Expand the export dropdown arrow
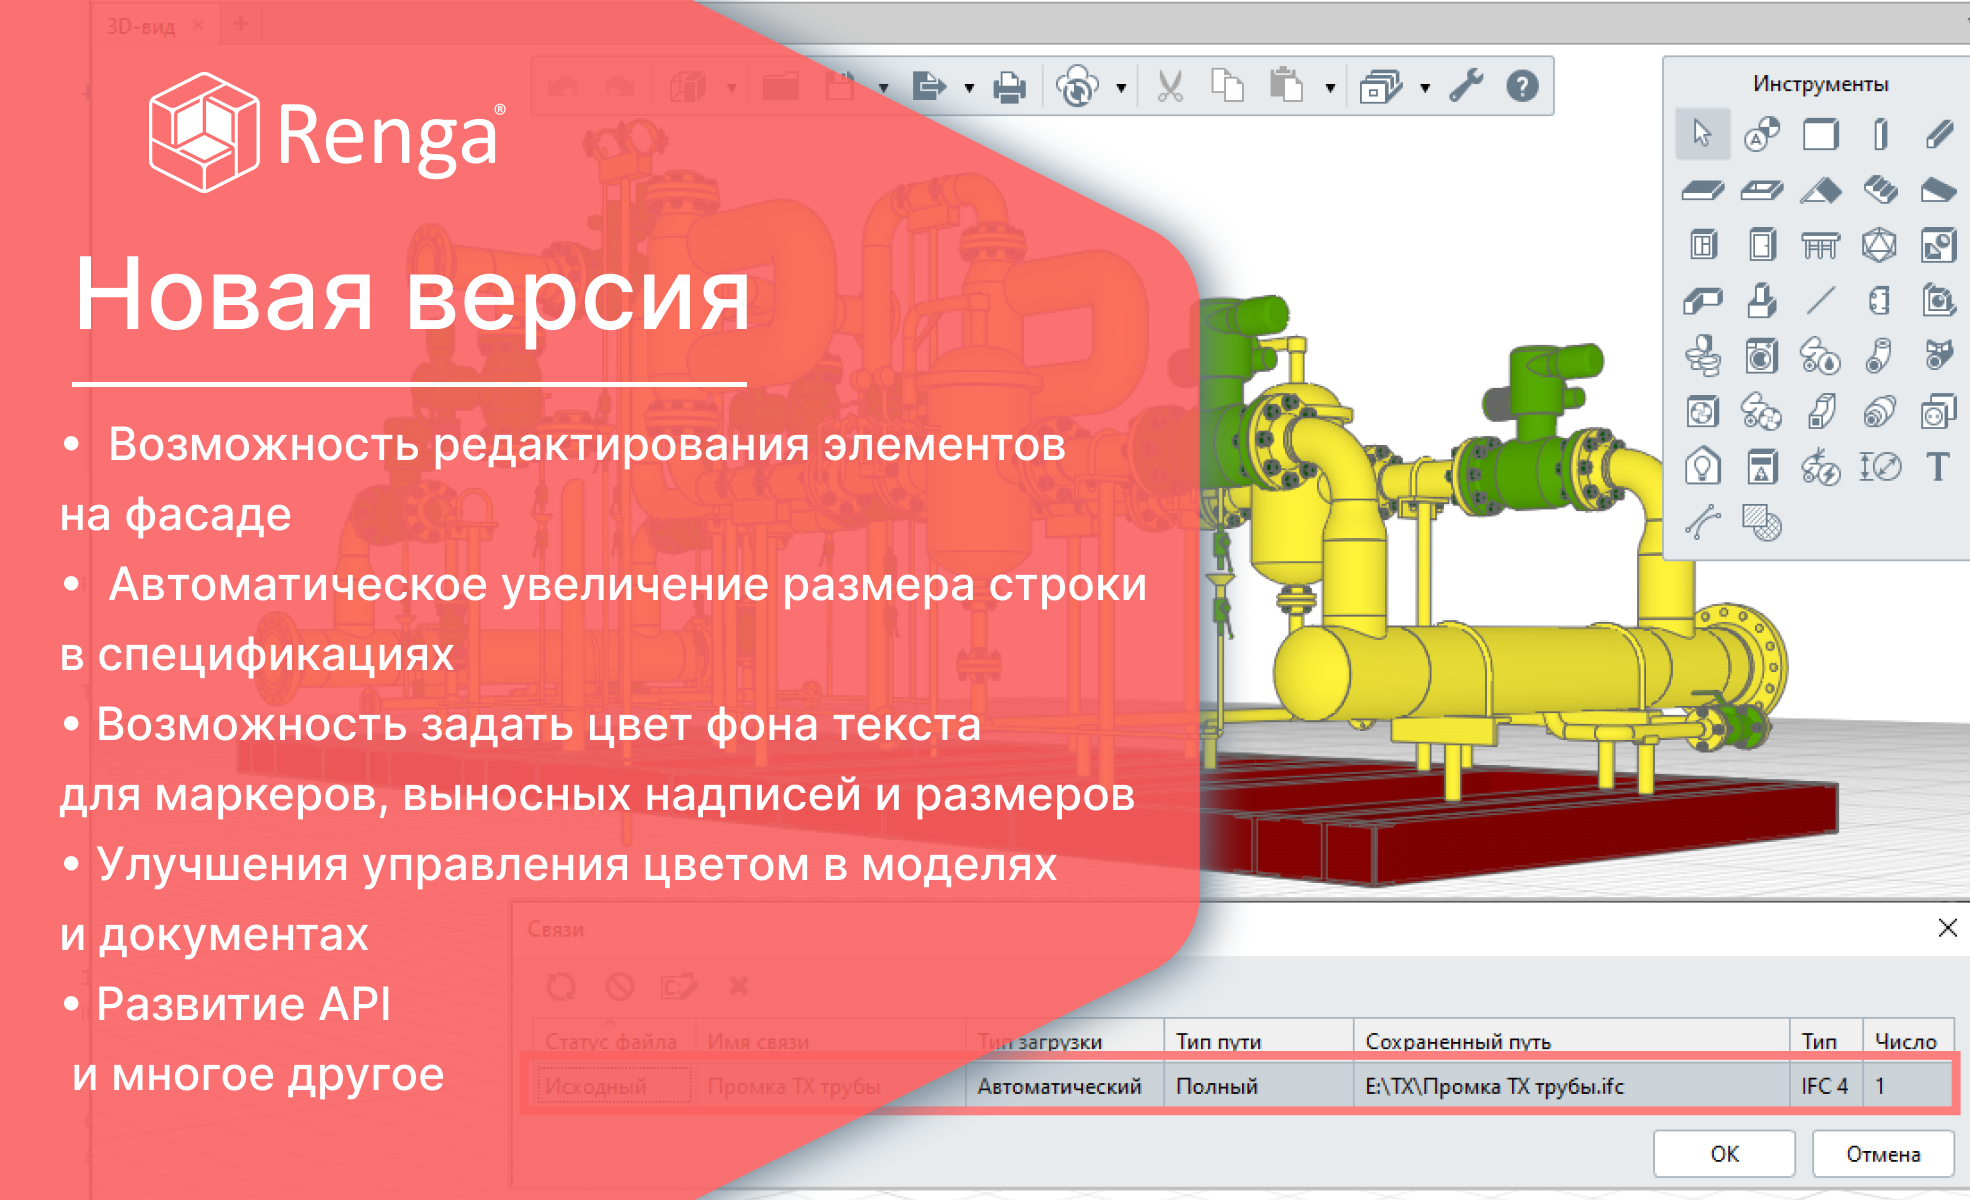 coord(969,89)
